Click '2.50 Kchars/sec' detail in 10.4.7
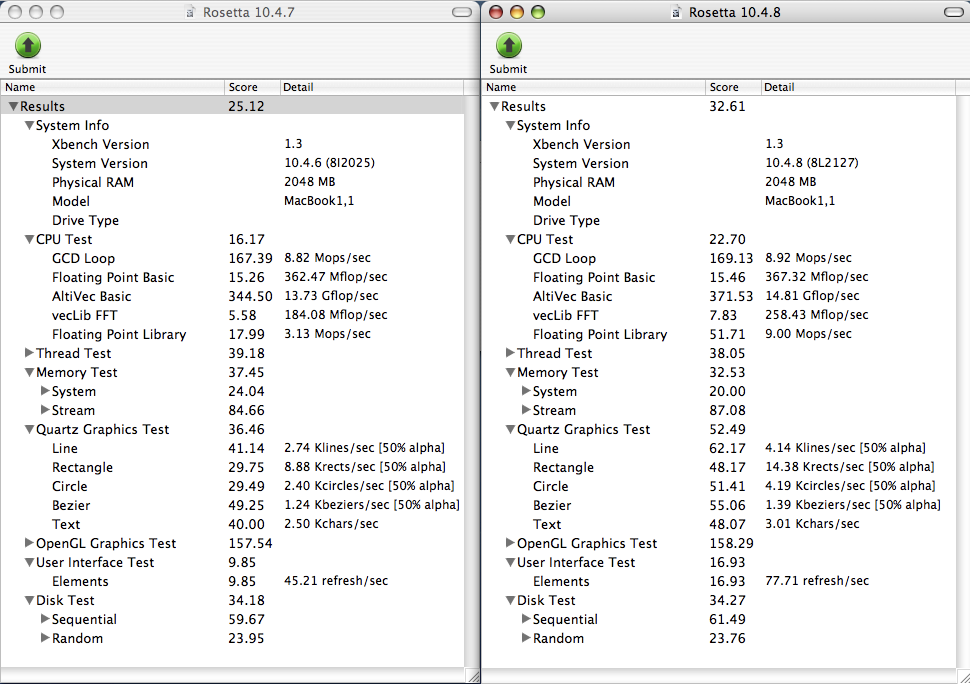This screenshot has height=684, width=970. click(x=331, y=524)
